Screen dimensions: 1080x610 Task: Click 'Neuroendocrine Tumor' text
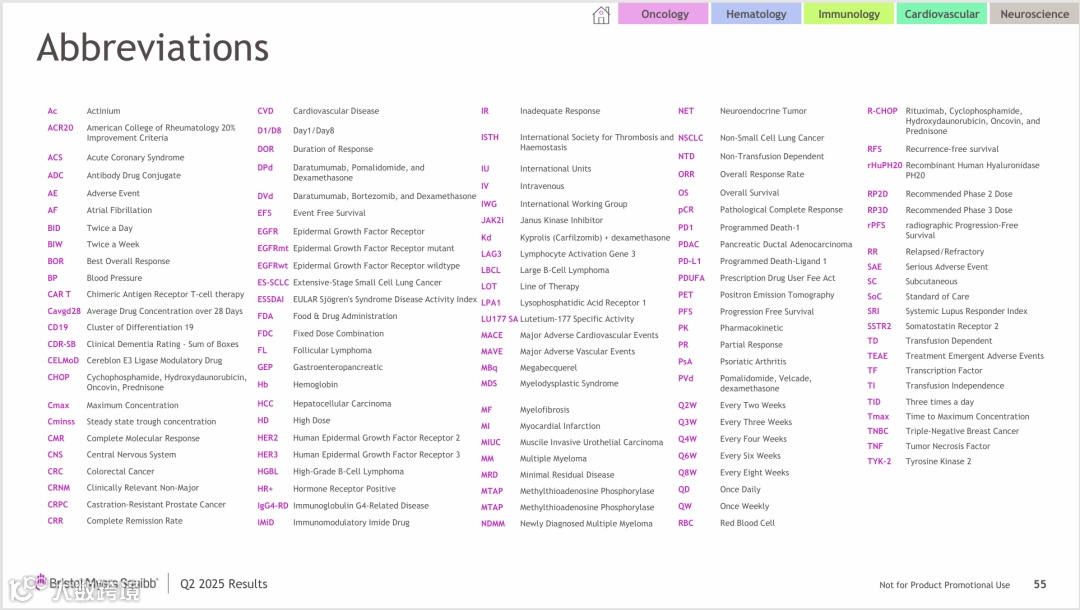pos(763,111)
